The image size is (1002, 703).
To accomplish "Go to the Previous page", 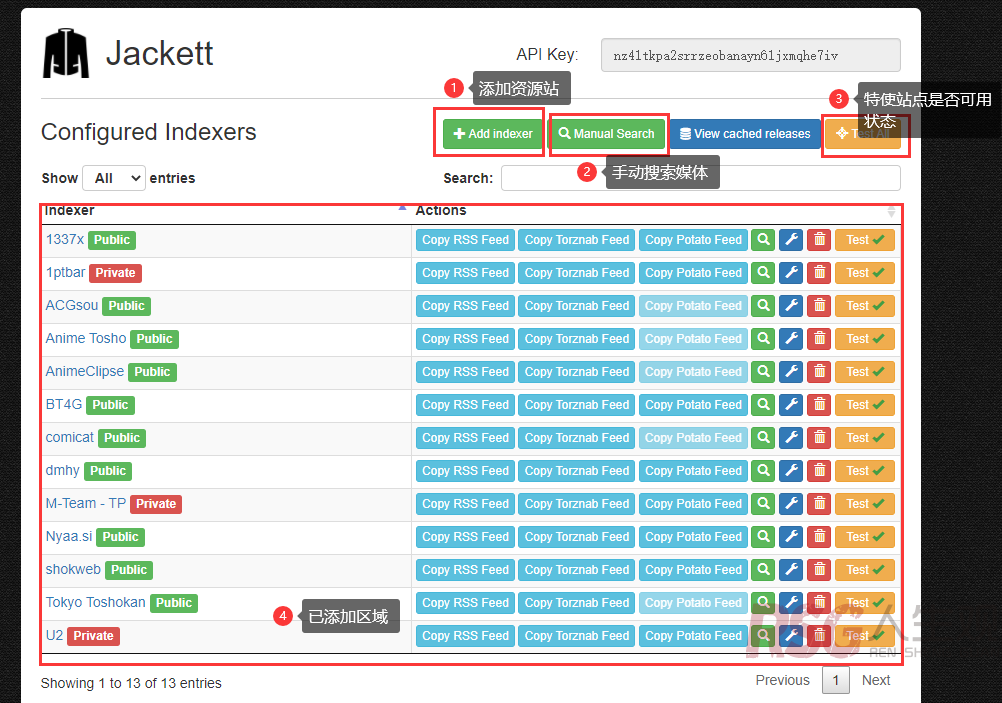I will coord(783,680).
